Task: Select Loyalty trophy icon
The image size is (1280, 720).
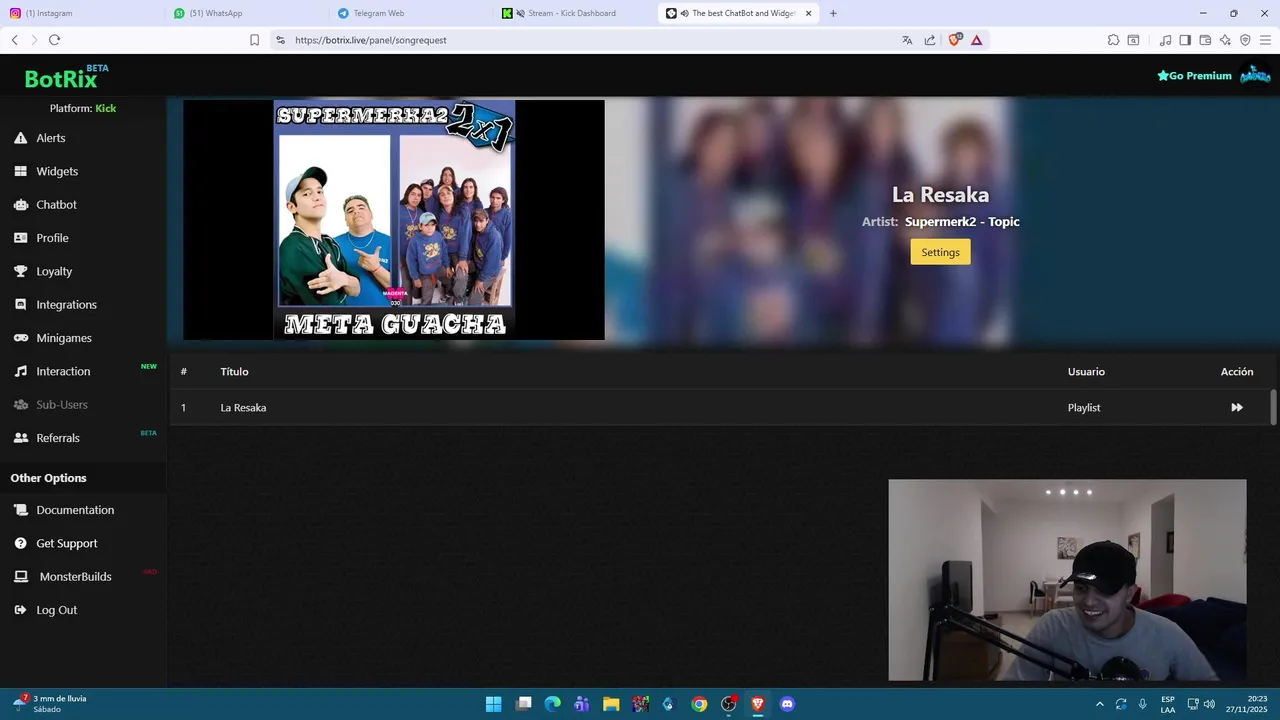Action: pyautogui.click(x=20, y=271)
